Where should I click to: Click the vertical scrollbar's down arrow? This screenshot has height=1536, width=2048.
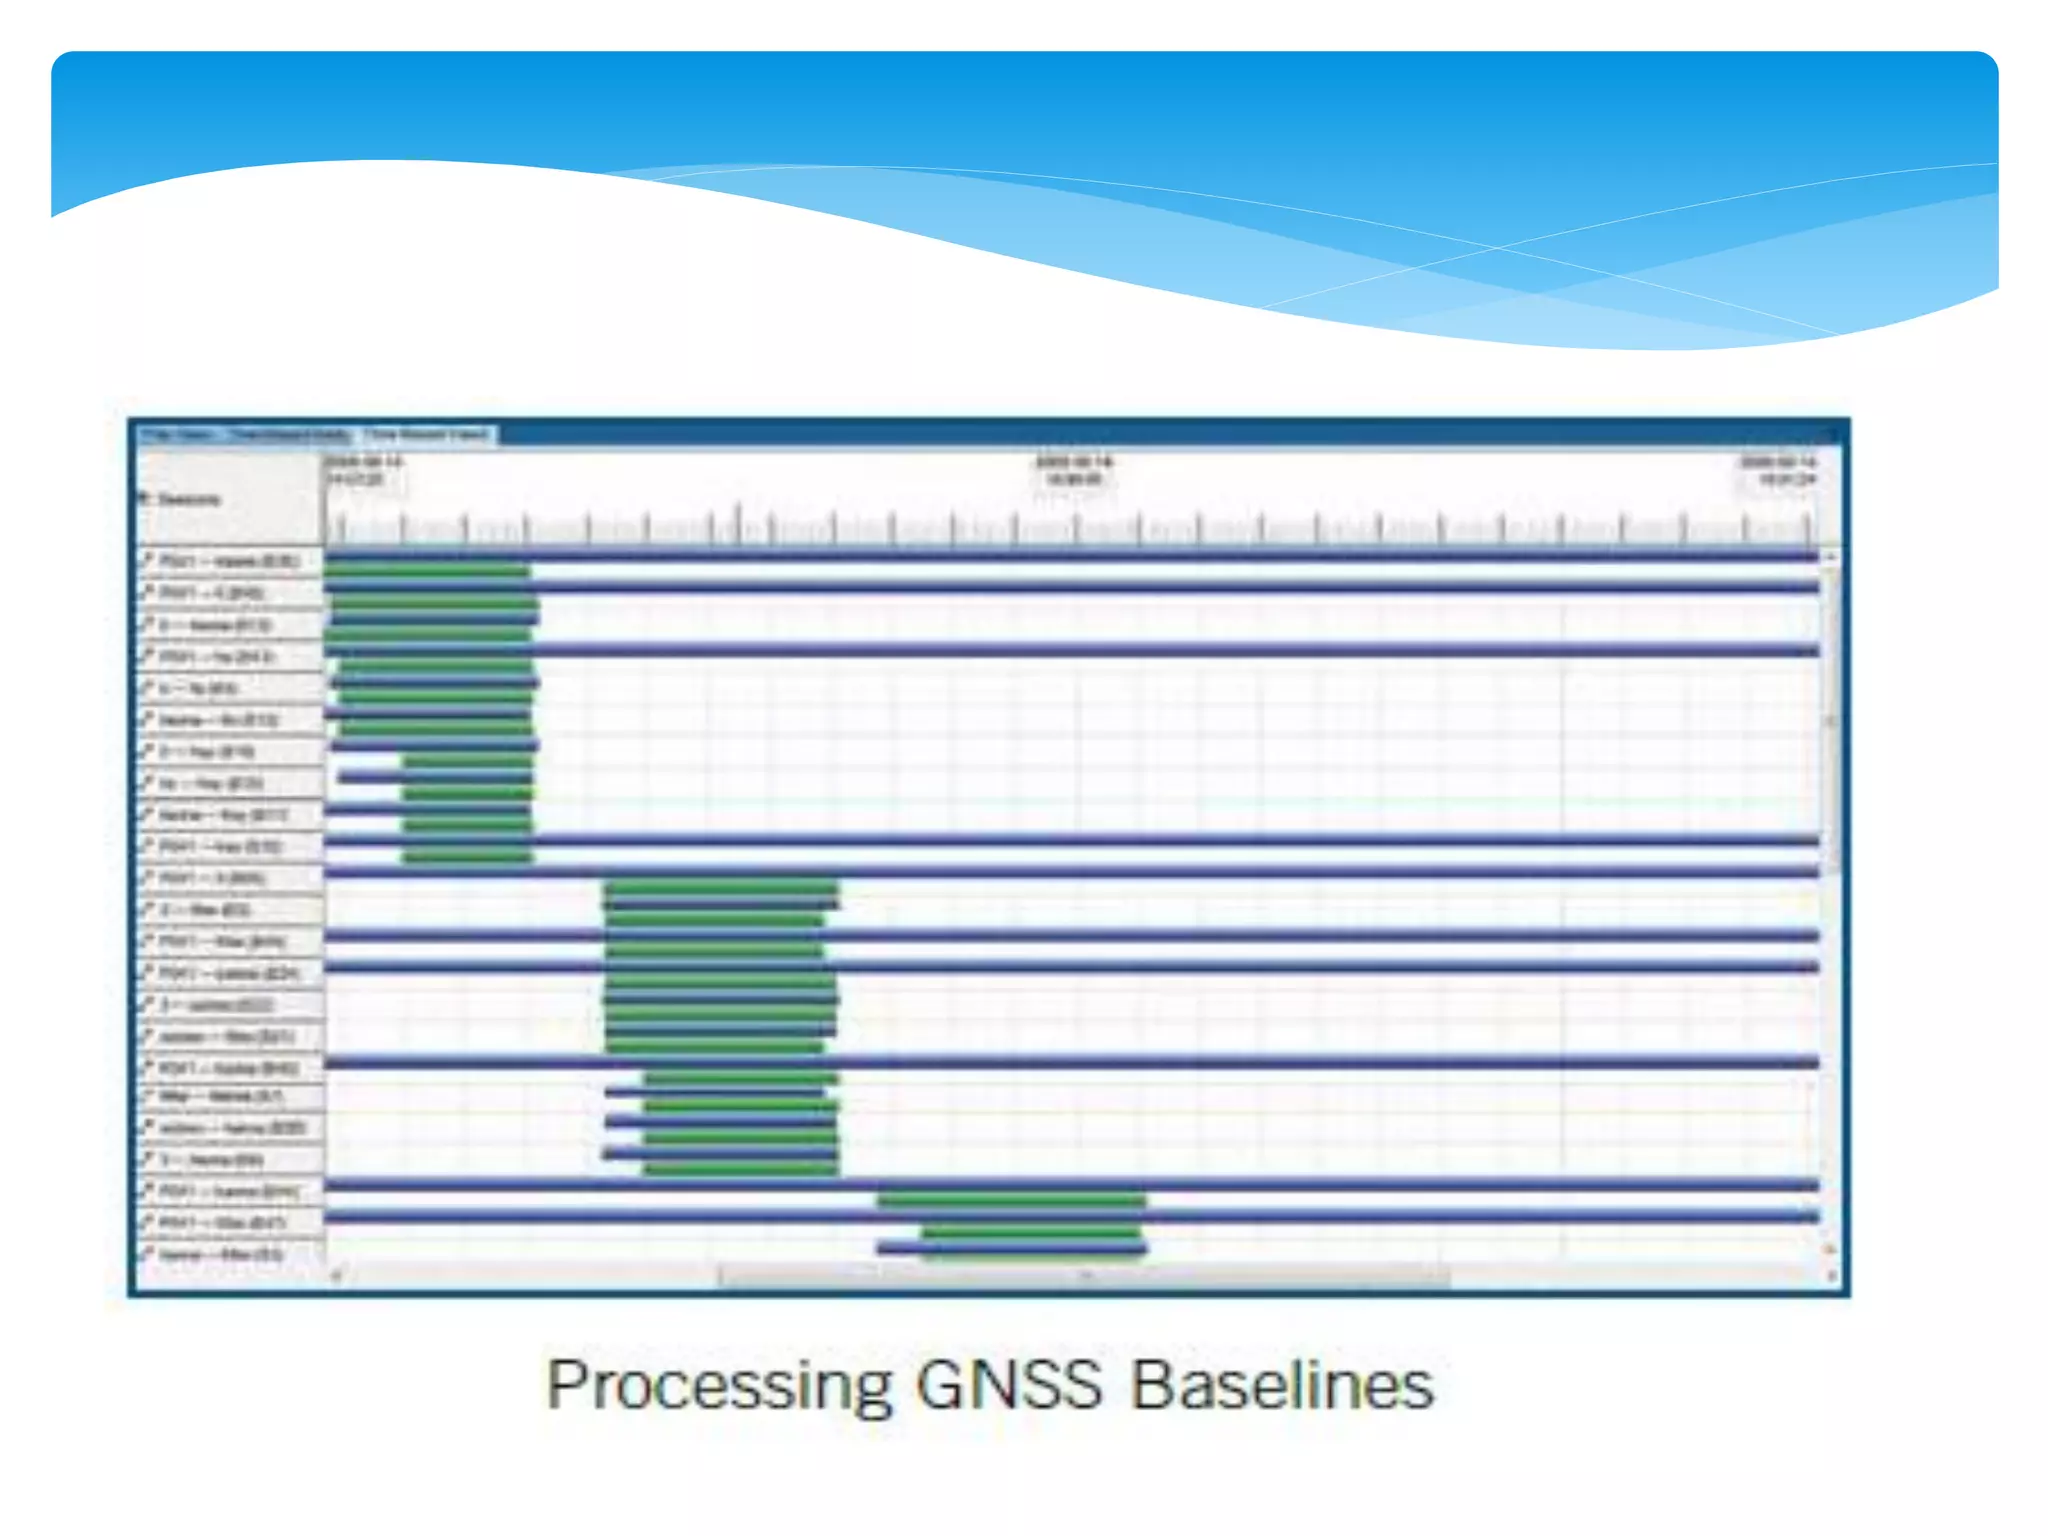point(1831,1250)
